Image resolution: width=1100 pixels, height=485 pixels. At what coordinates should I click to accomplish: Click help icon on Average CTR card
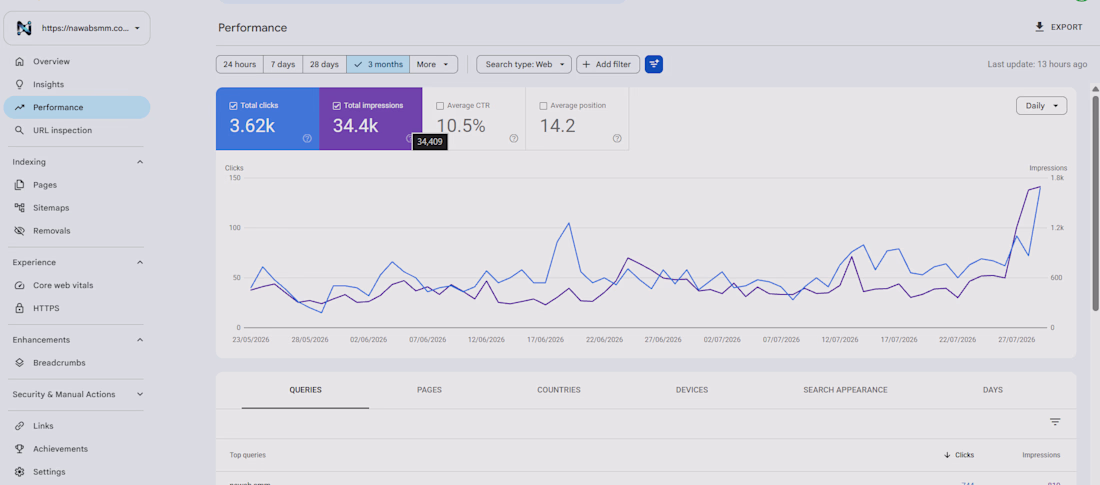[514, 138]
